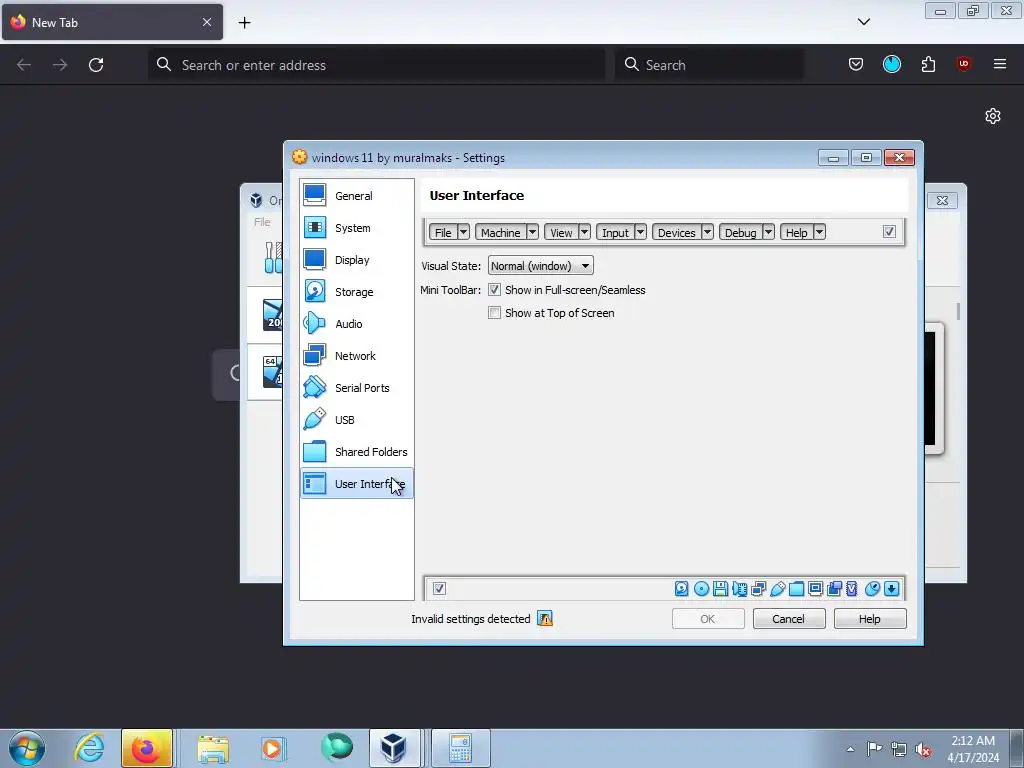The image size is (1024, 768).
Task: Expand the Input menu dropdown arrow
Action: pos(641,232)
